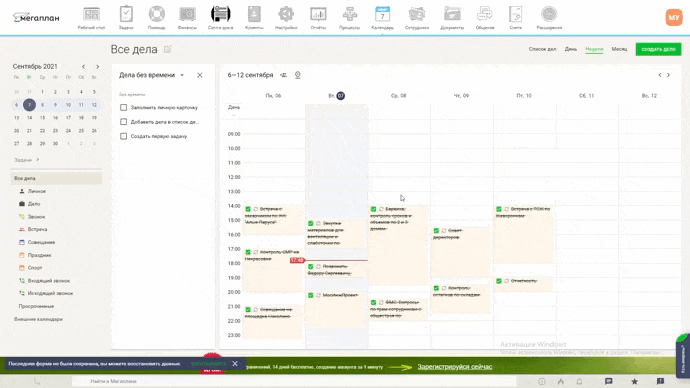Click the participants icon beside 6–12 сентября

(x=283, y=75)
